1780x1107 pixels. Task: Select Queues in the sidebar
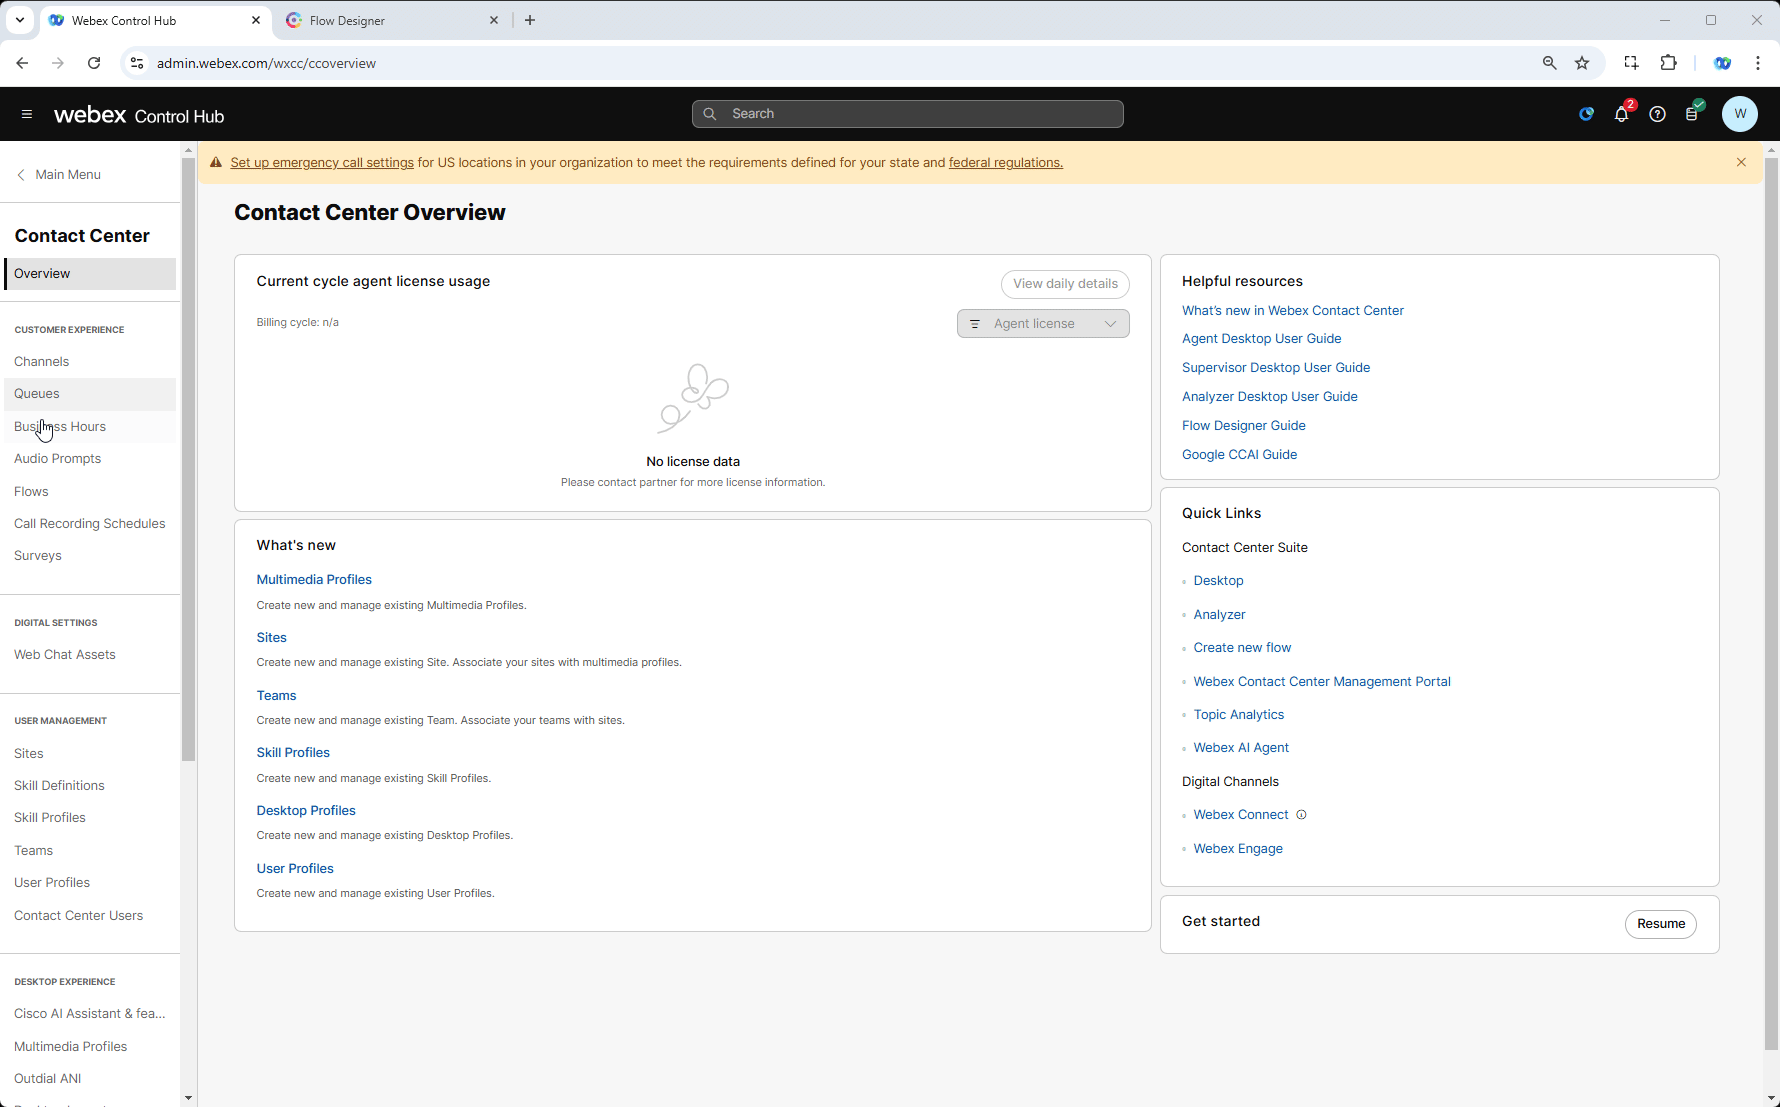coord(90,394)
